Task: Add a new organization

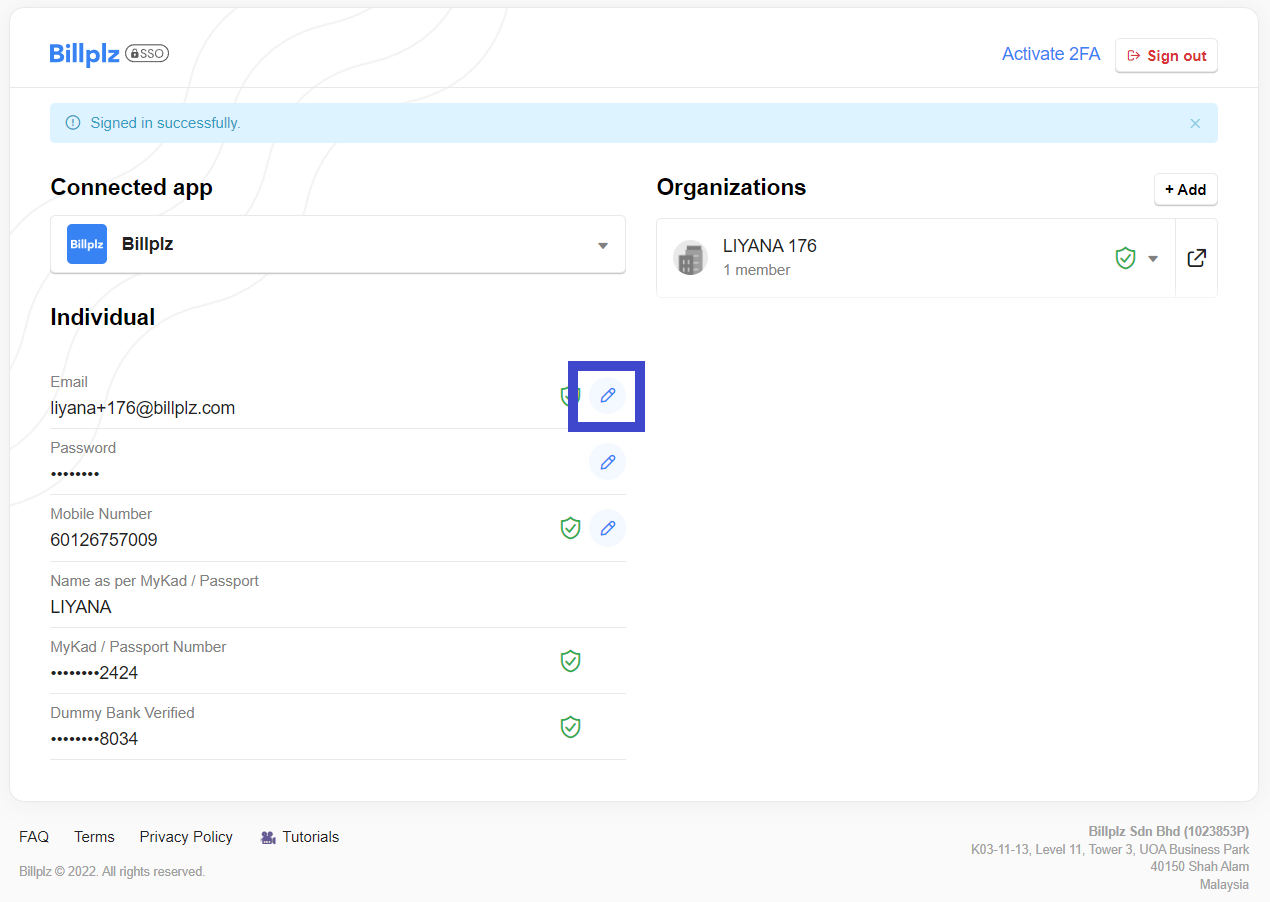Action: point(1186,189)
